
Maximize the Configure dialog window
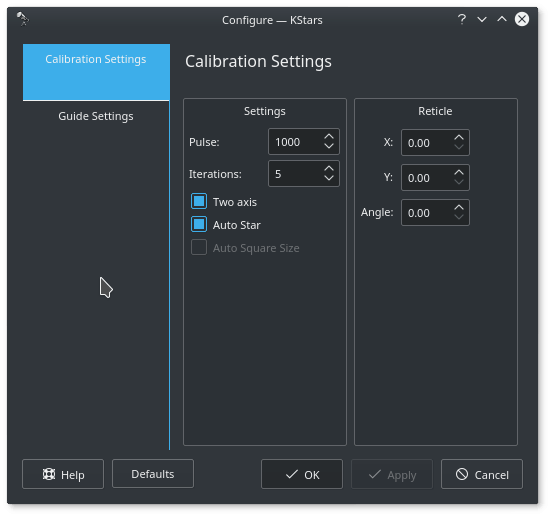click(502, 19)
